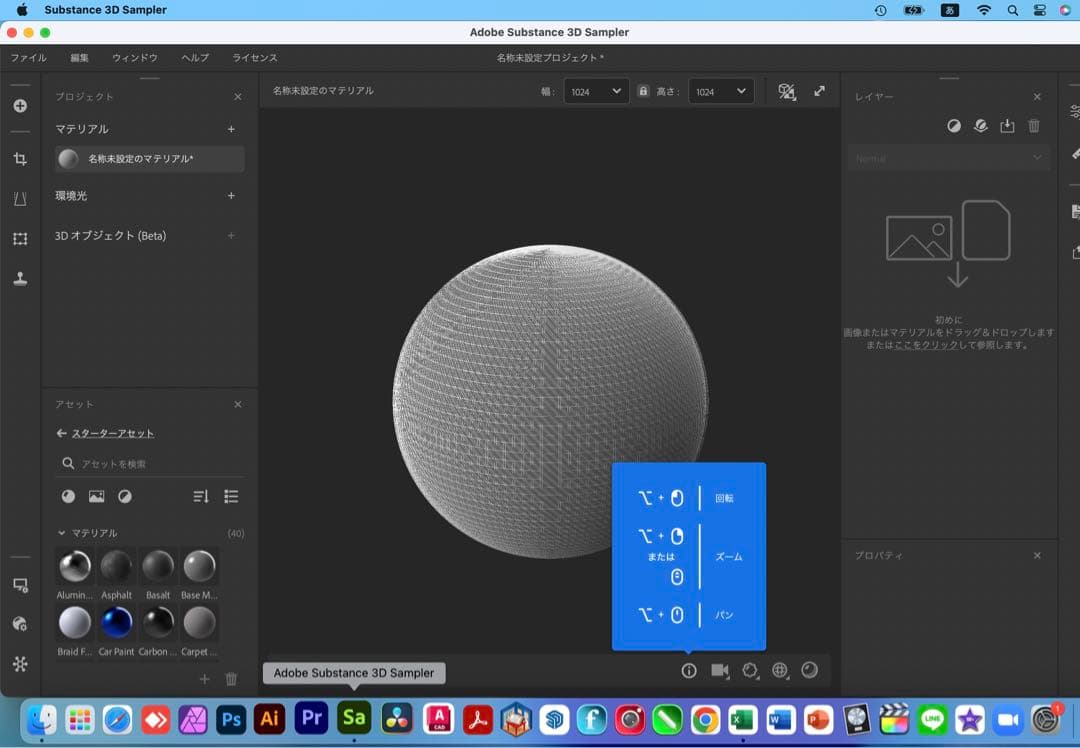The image size is (1080, 748).
Task: Open the width 1024 dropdown
Action: tap(597, 90)
